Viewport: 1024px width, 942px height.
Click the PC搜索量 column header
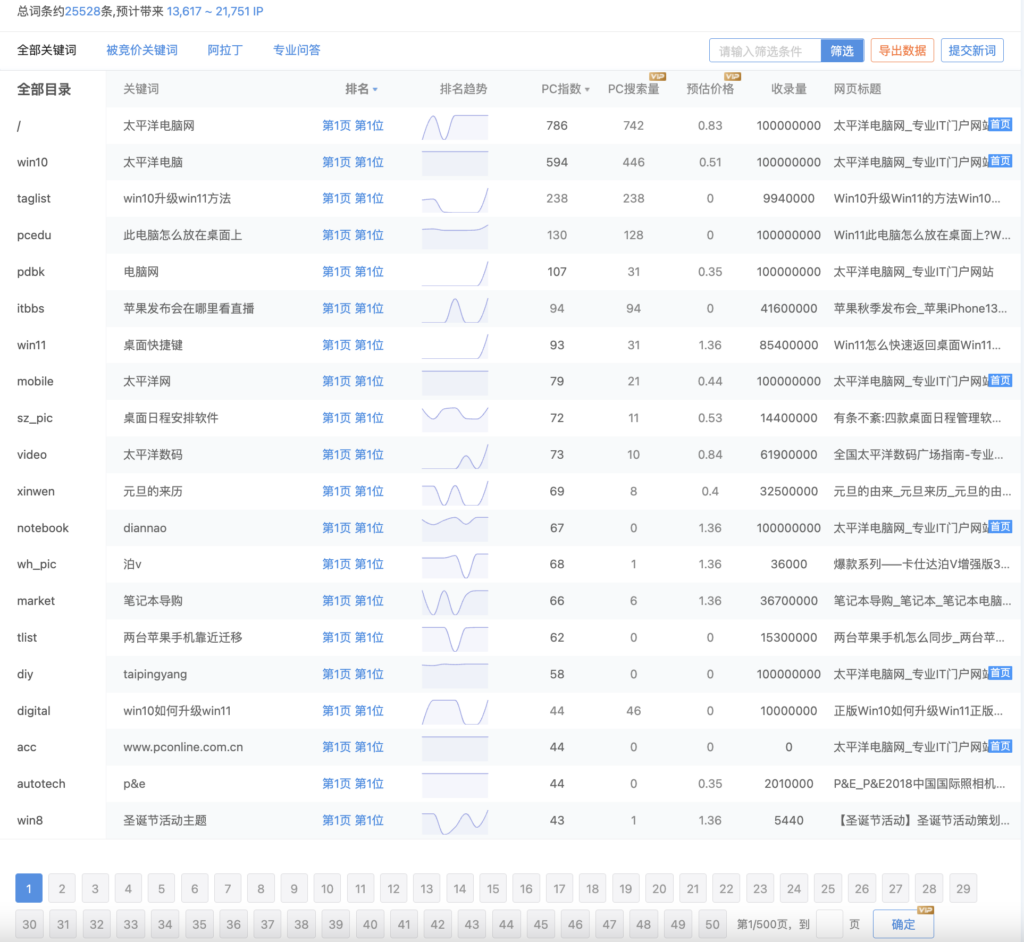point(633,89)
